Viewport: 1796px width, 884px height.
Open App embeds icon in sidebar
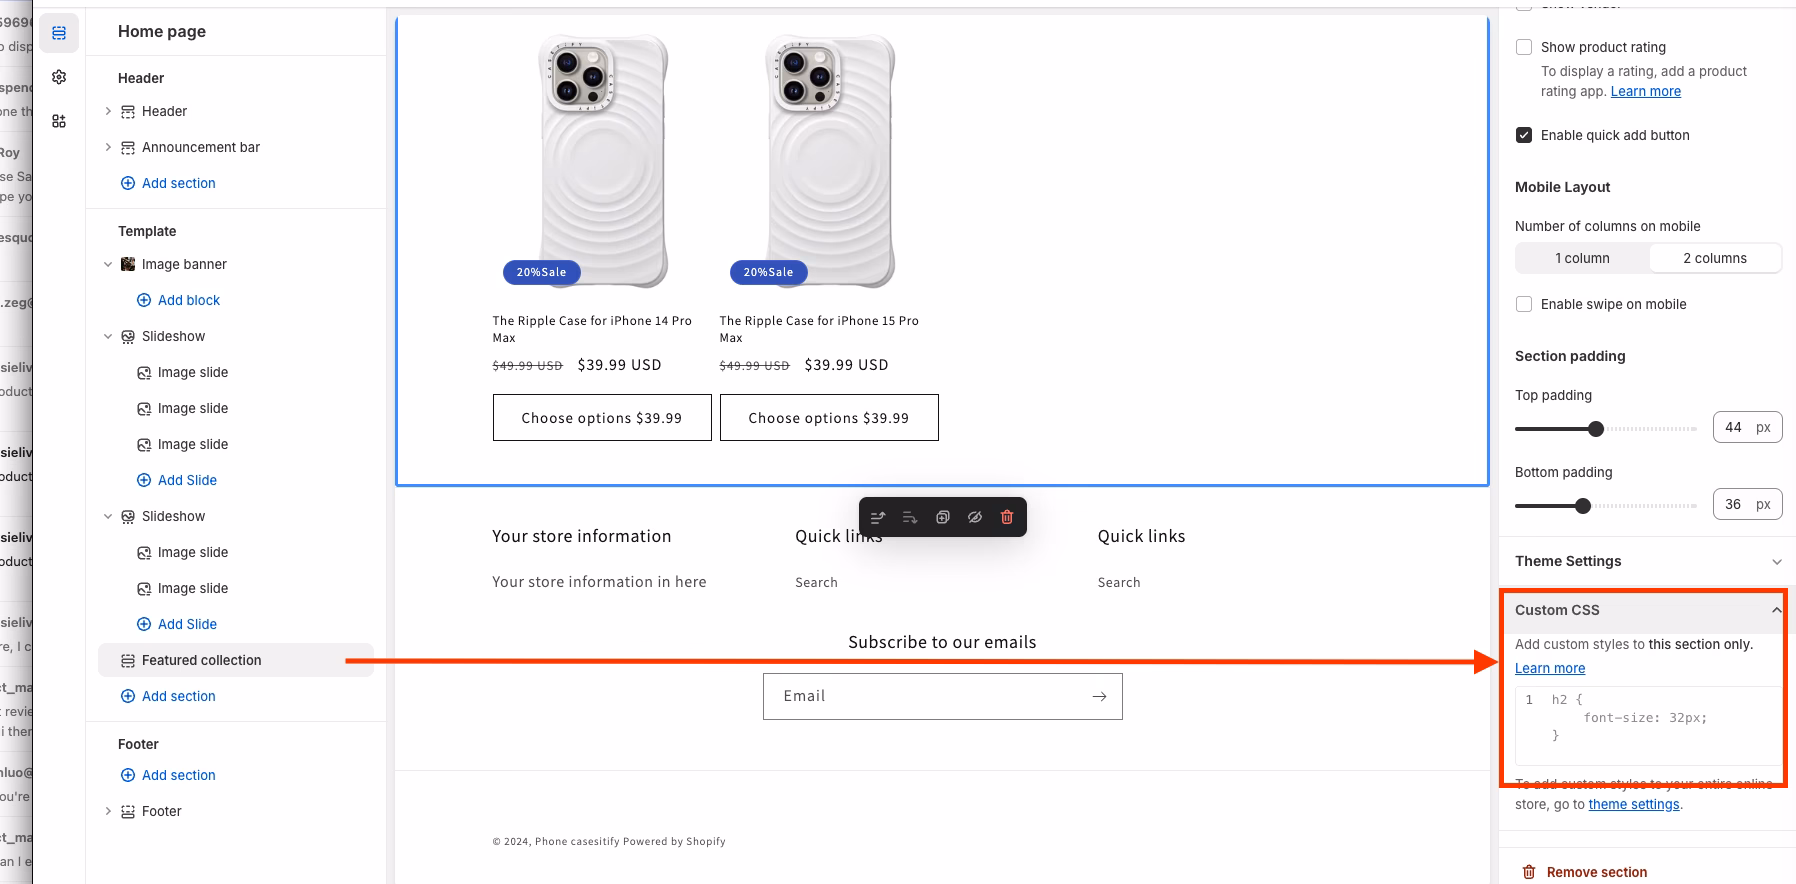tap(59, 120)
